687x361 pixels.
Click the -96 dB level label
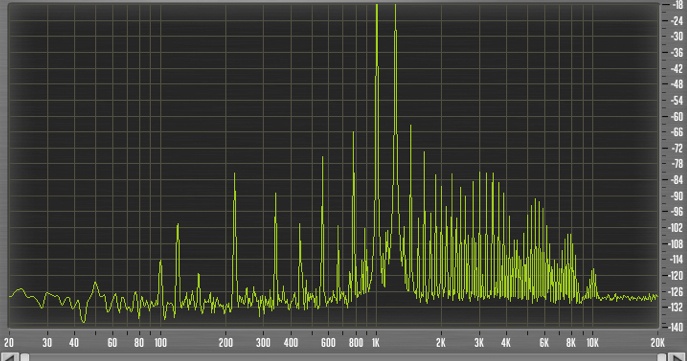pyautogui.click(x=676, y=212)
